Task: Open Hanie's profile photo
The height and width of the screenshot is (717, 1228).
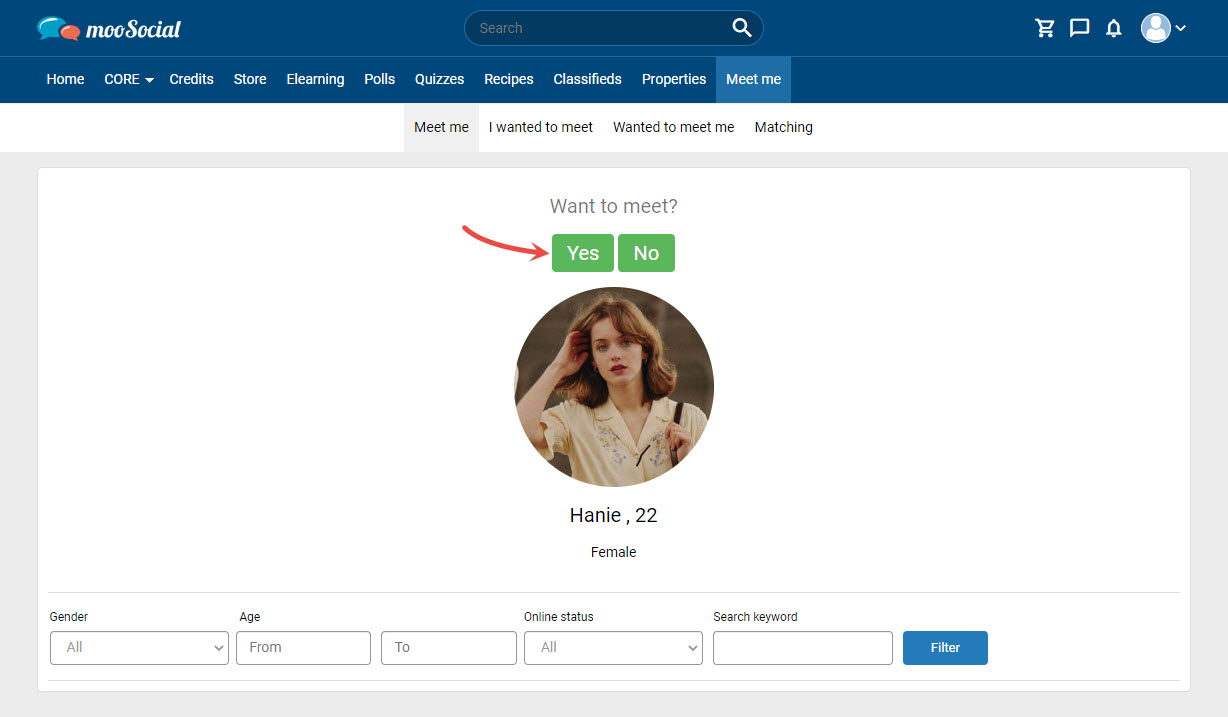Action: [x=614, y=387]
